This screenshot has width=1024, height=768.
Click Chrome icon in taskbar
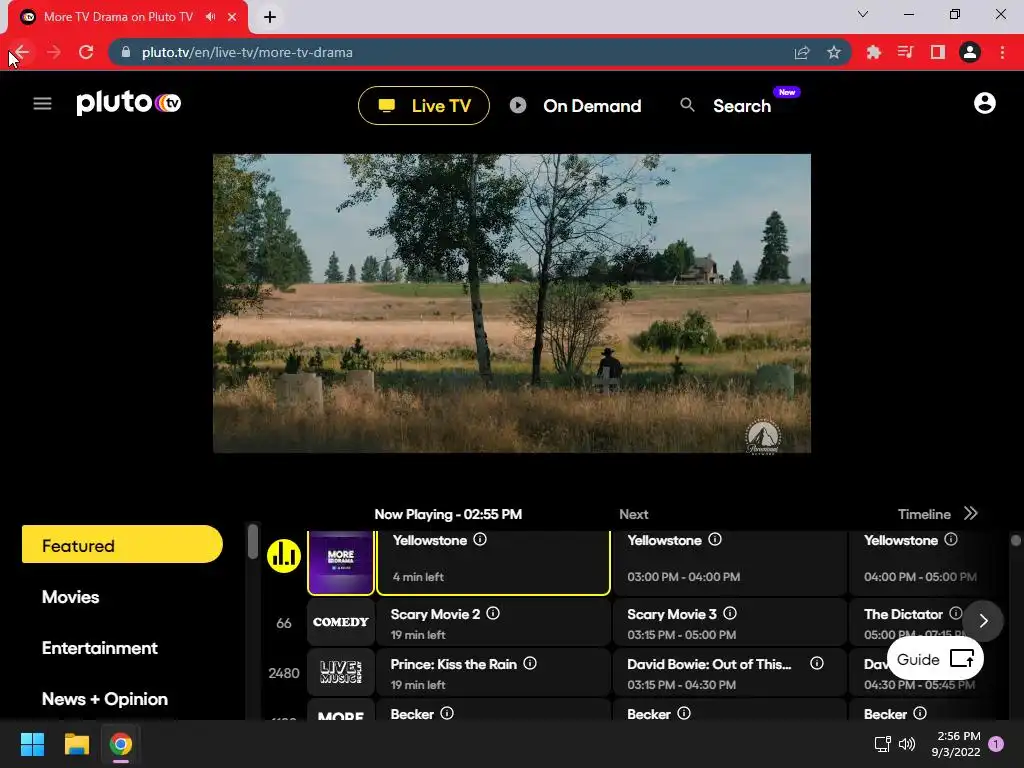121,744
